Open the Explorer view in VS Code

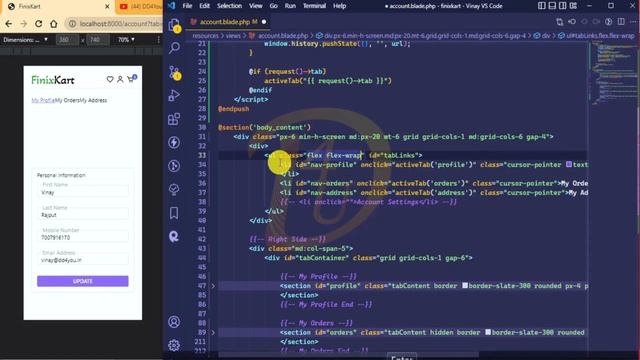click(x=174, y=24)
